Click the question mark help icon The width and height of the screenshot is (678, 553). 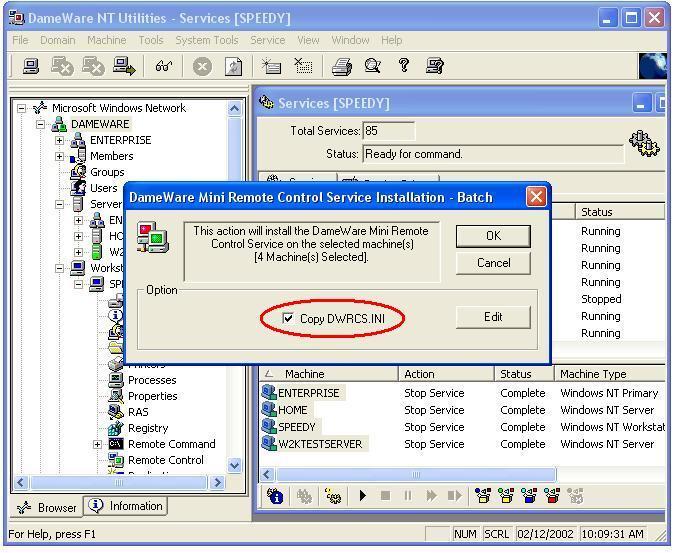pyautogui.click(x=404, y=65)
